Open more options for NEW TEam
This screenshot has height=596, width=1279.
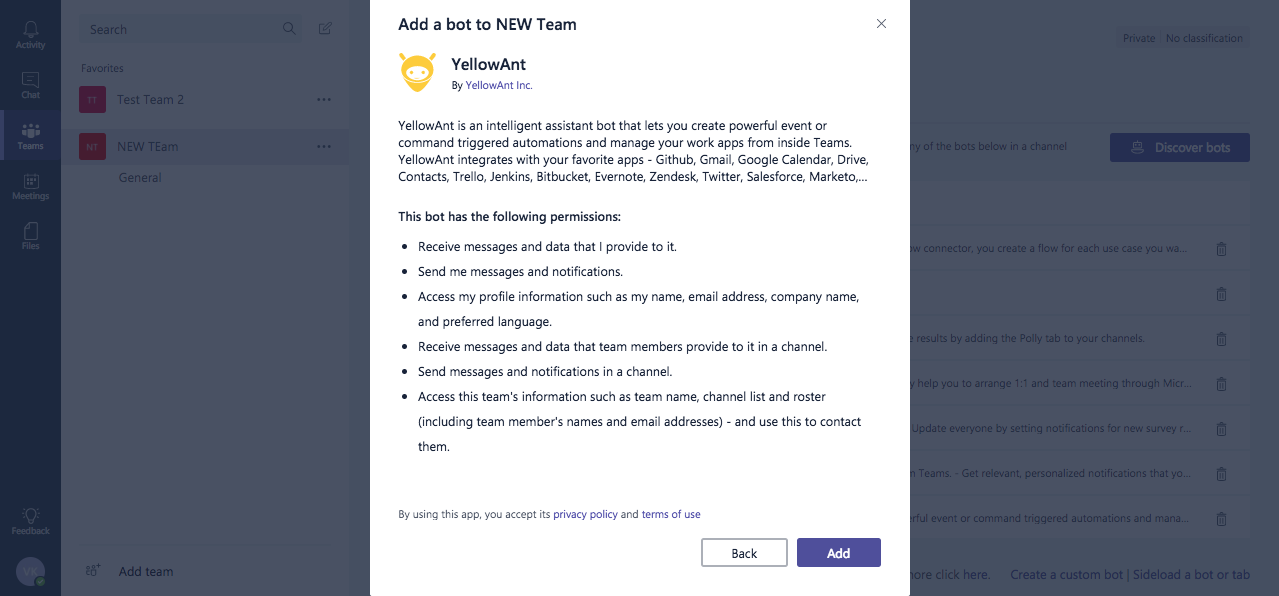tap(324, 147)
